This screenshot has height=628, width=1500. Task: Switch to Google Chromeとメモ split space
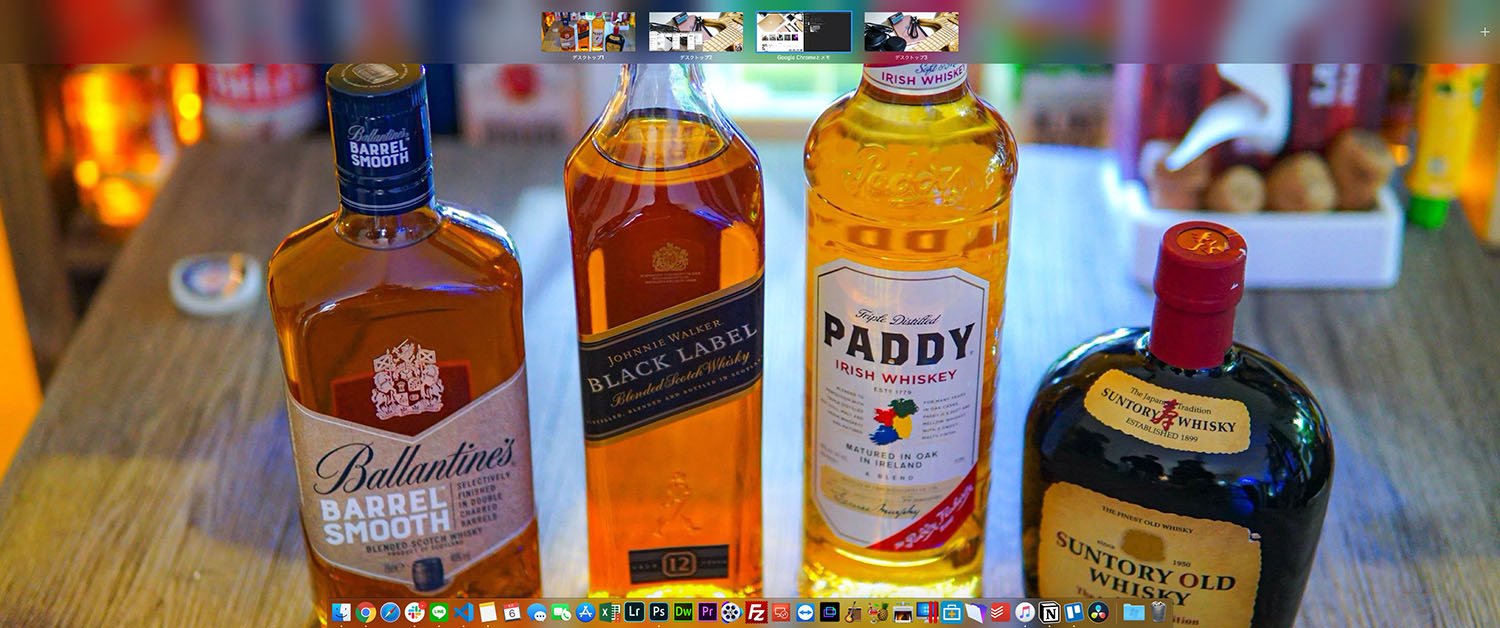pyautogui.click(x=804, y=32)
